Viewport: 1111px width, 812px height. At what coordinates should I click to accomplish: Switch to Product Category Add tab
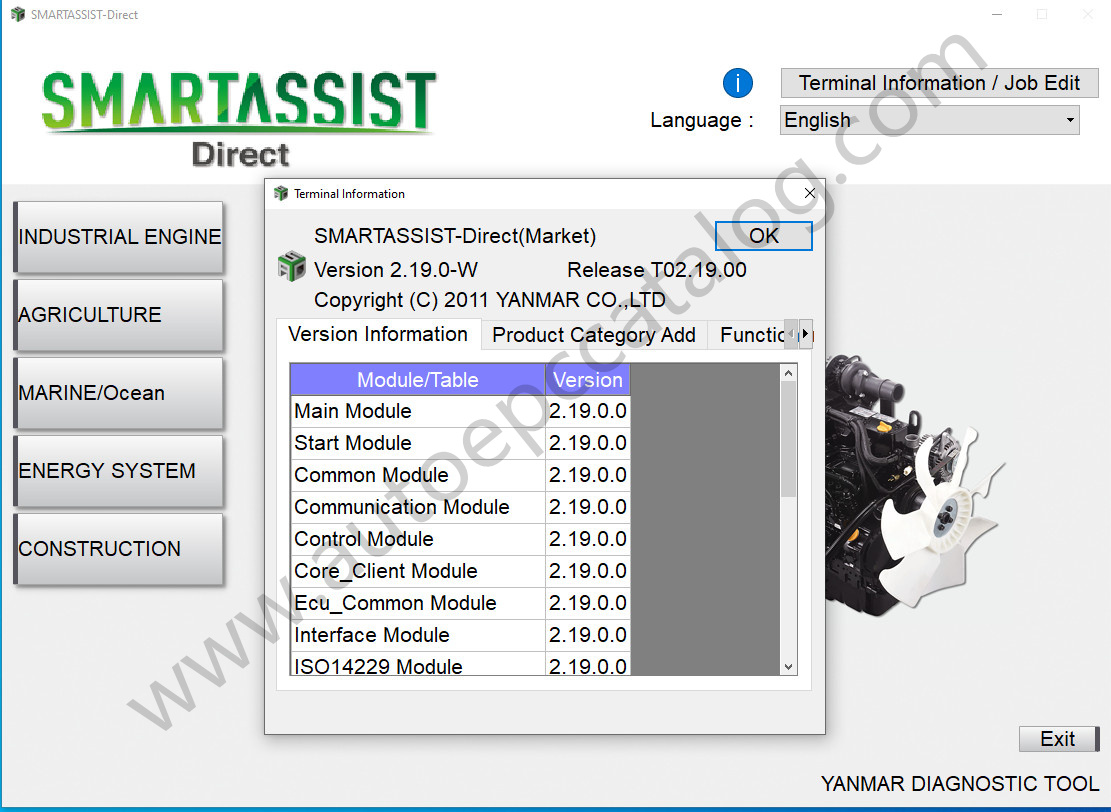pyautogui.click(x=594, y=335)
